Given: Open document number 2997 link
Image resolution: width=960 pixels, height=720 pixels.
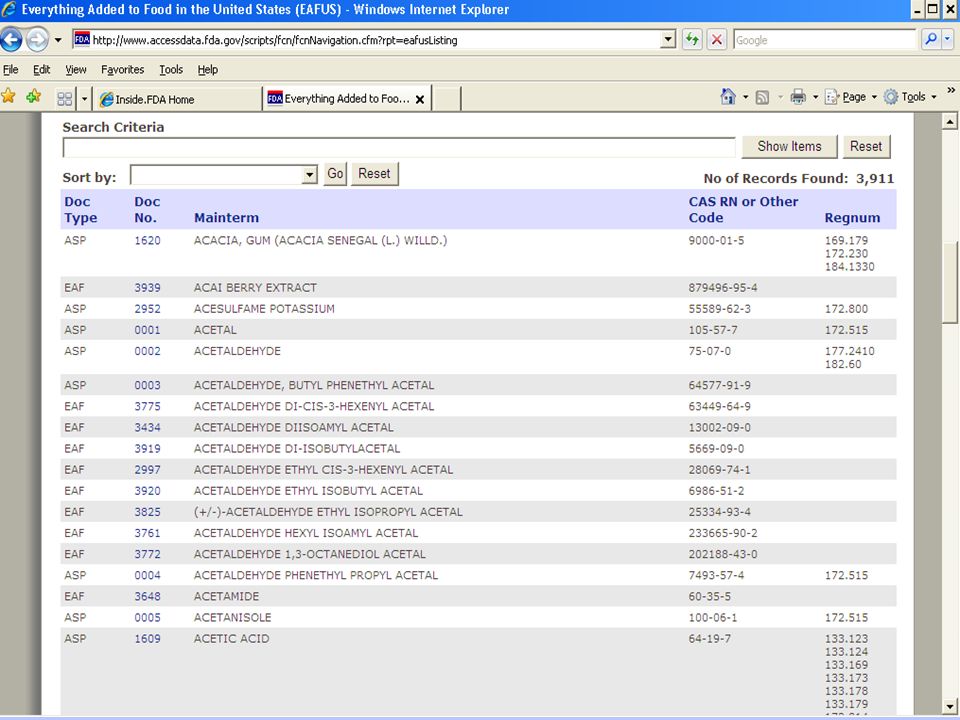Looking at the screenshot, I should coord(148,470).
